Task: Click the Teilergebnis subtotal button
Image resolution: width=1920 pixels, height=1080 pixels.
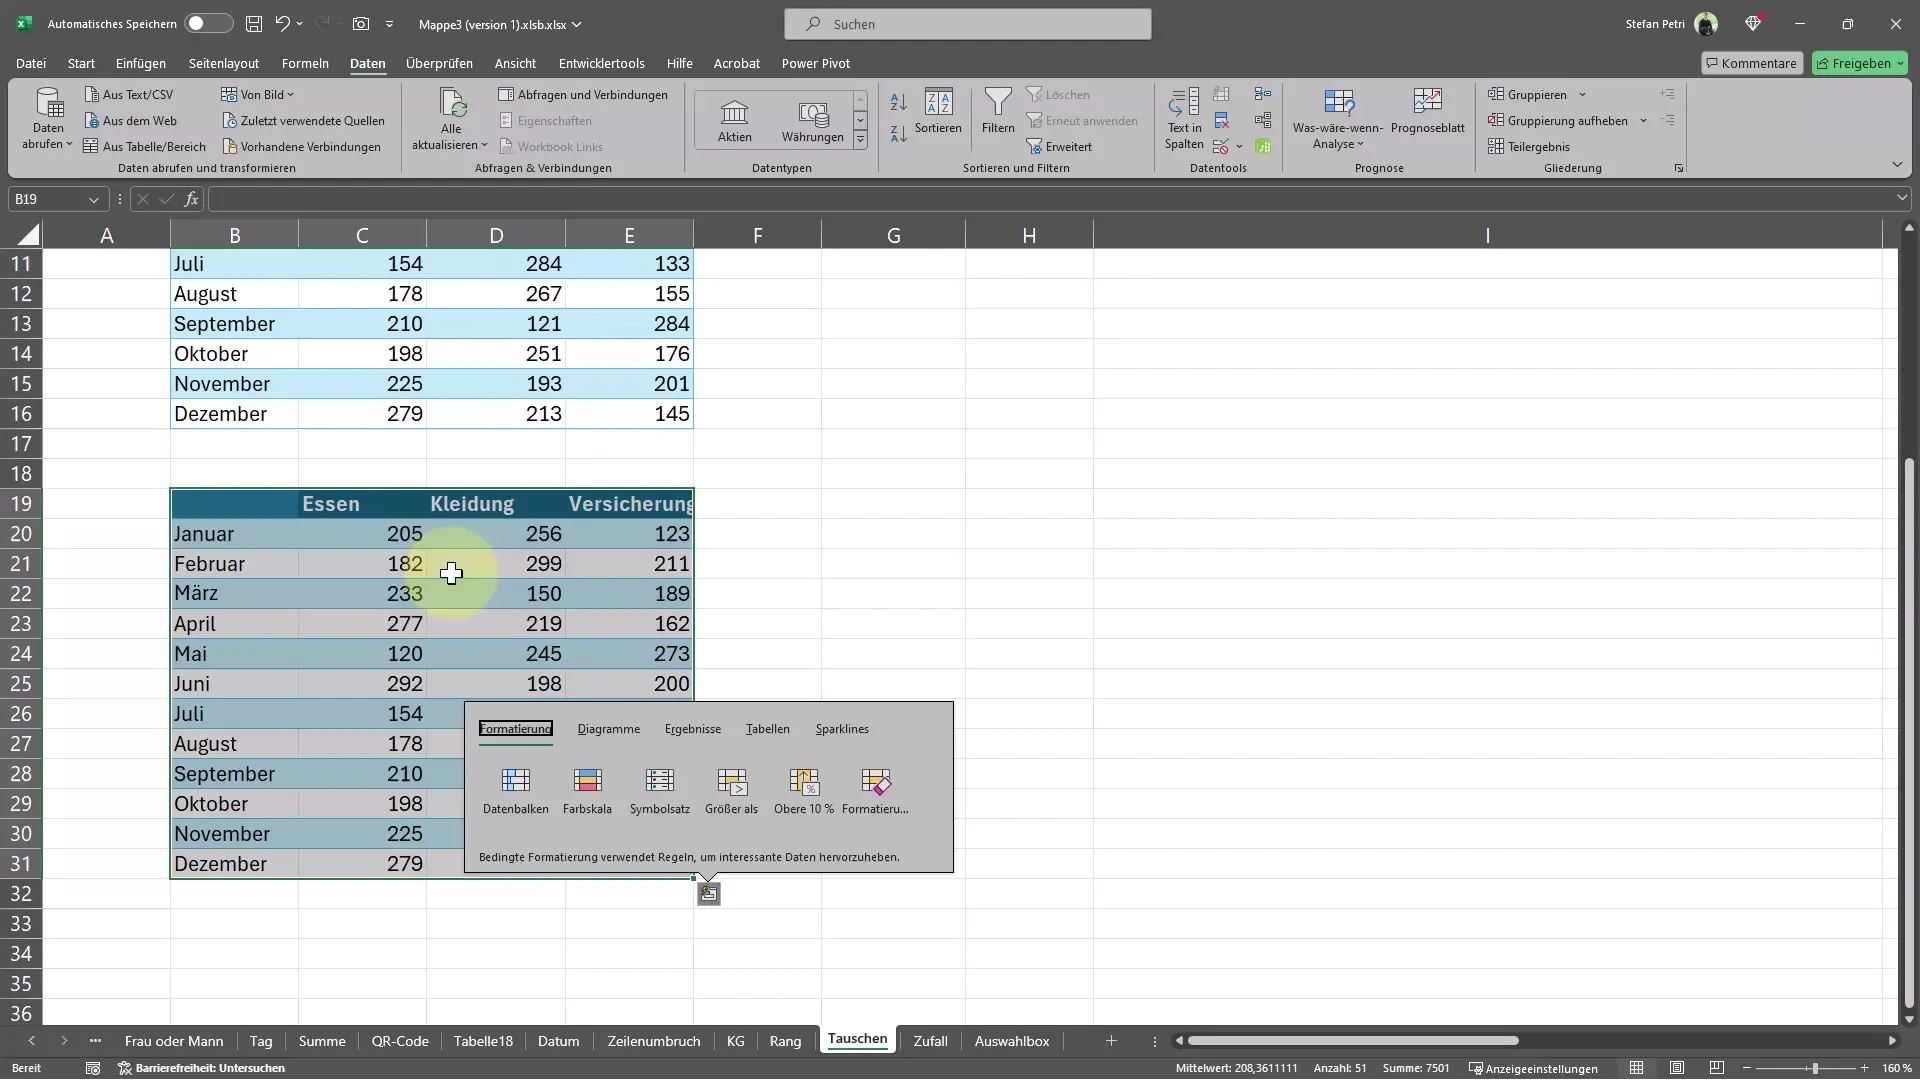Action: pos(1529,147)
